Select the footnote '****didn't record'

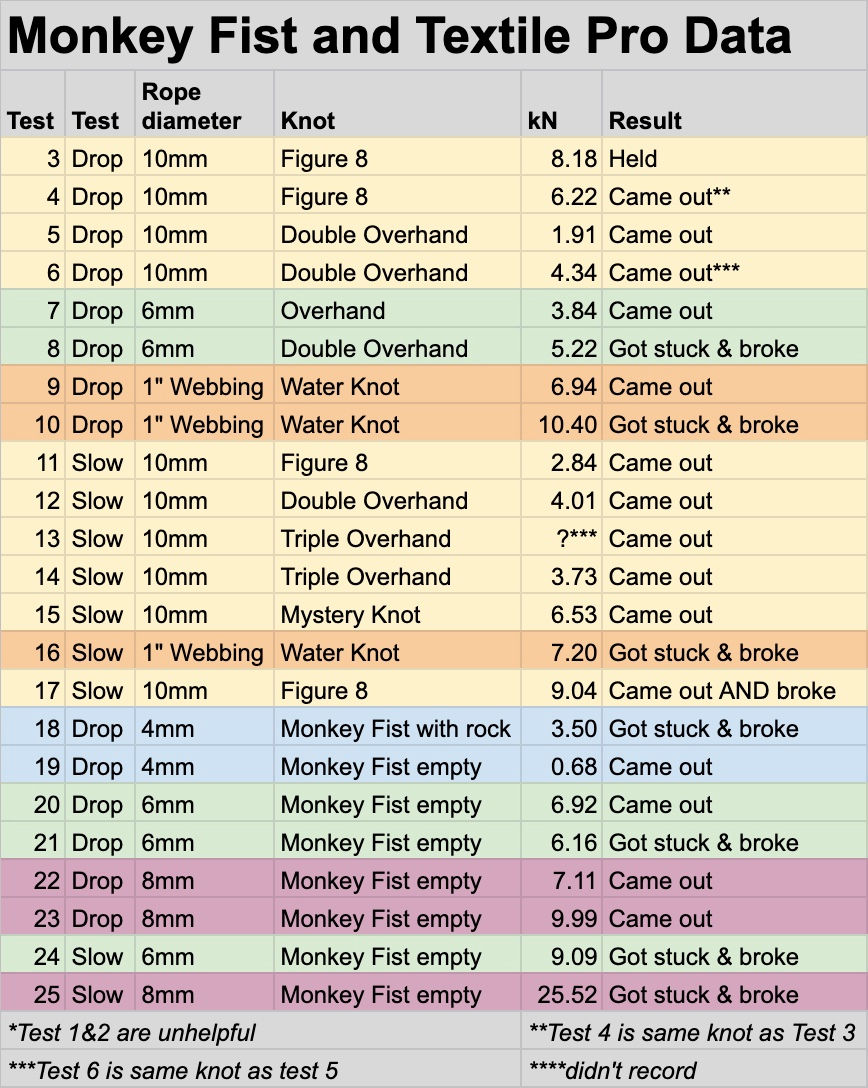[x=613, y=1071]
